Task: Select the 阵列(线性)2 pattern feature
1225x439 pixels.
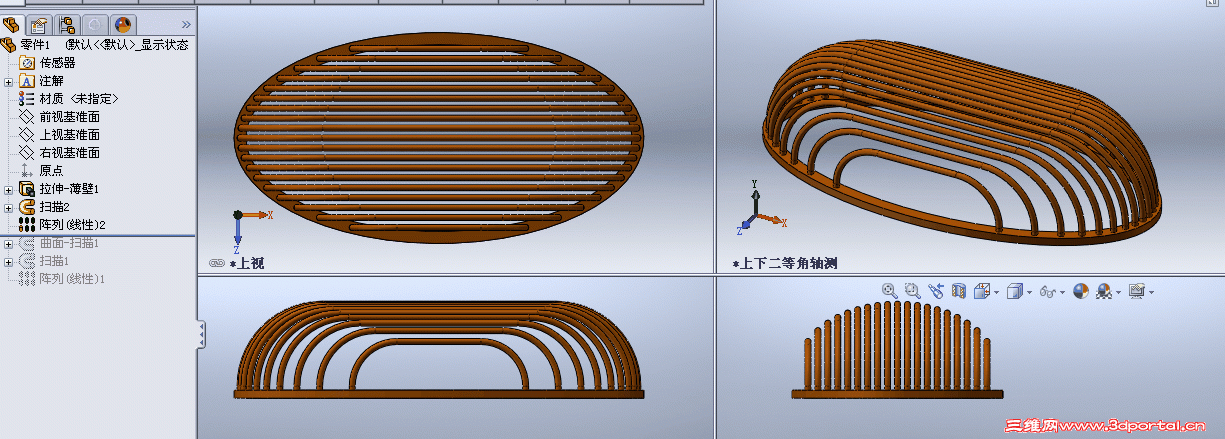Action: (x=72, y=225)
